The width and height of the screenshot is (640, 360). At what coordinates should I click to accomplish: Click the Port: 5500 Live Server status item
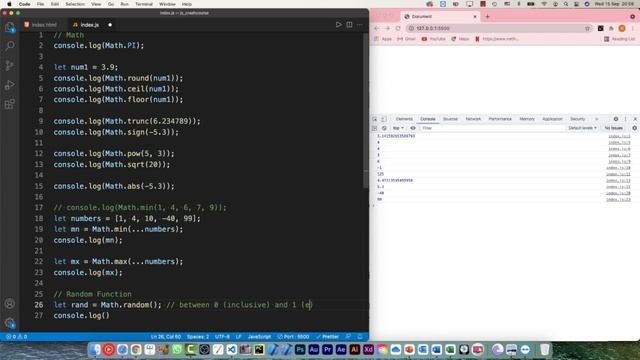[293, 337]
